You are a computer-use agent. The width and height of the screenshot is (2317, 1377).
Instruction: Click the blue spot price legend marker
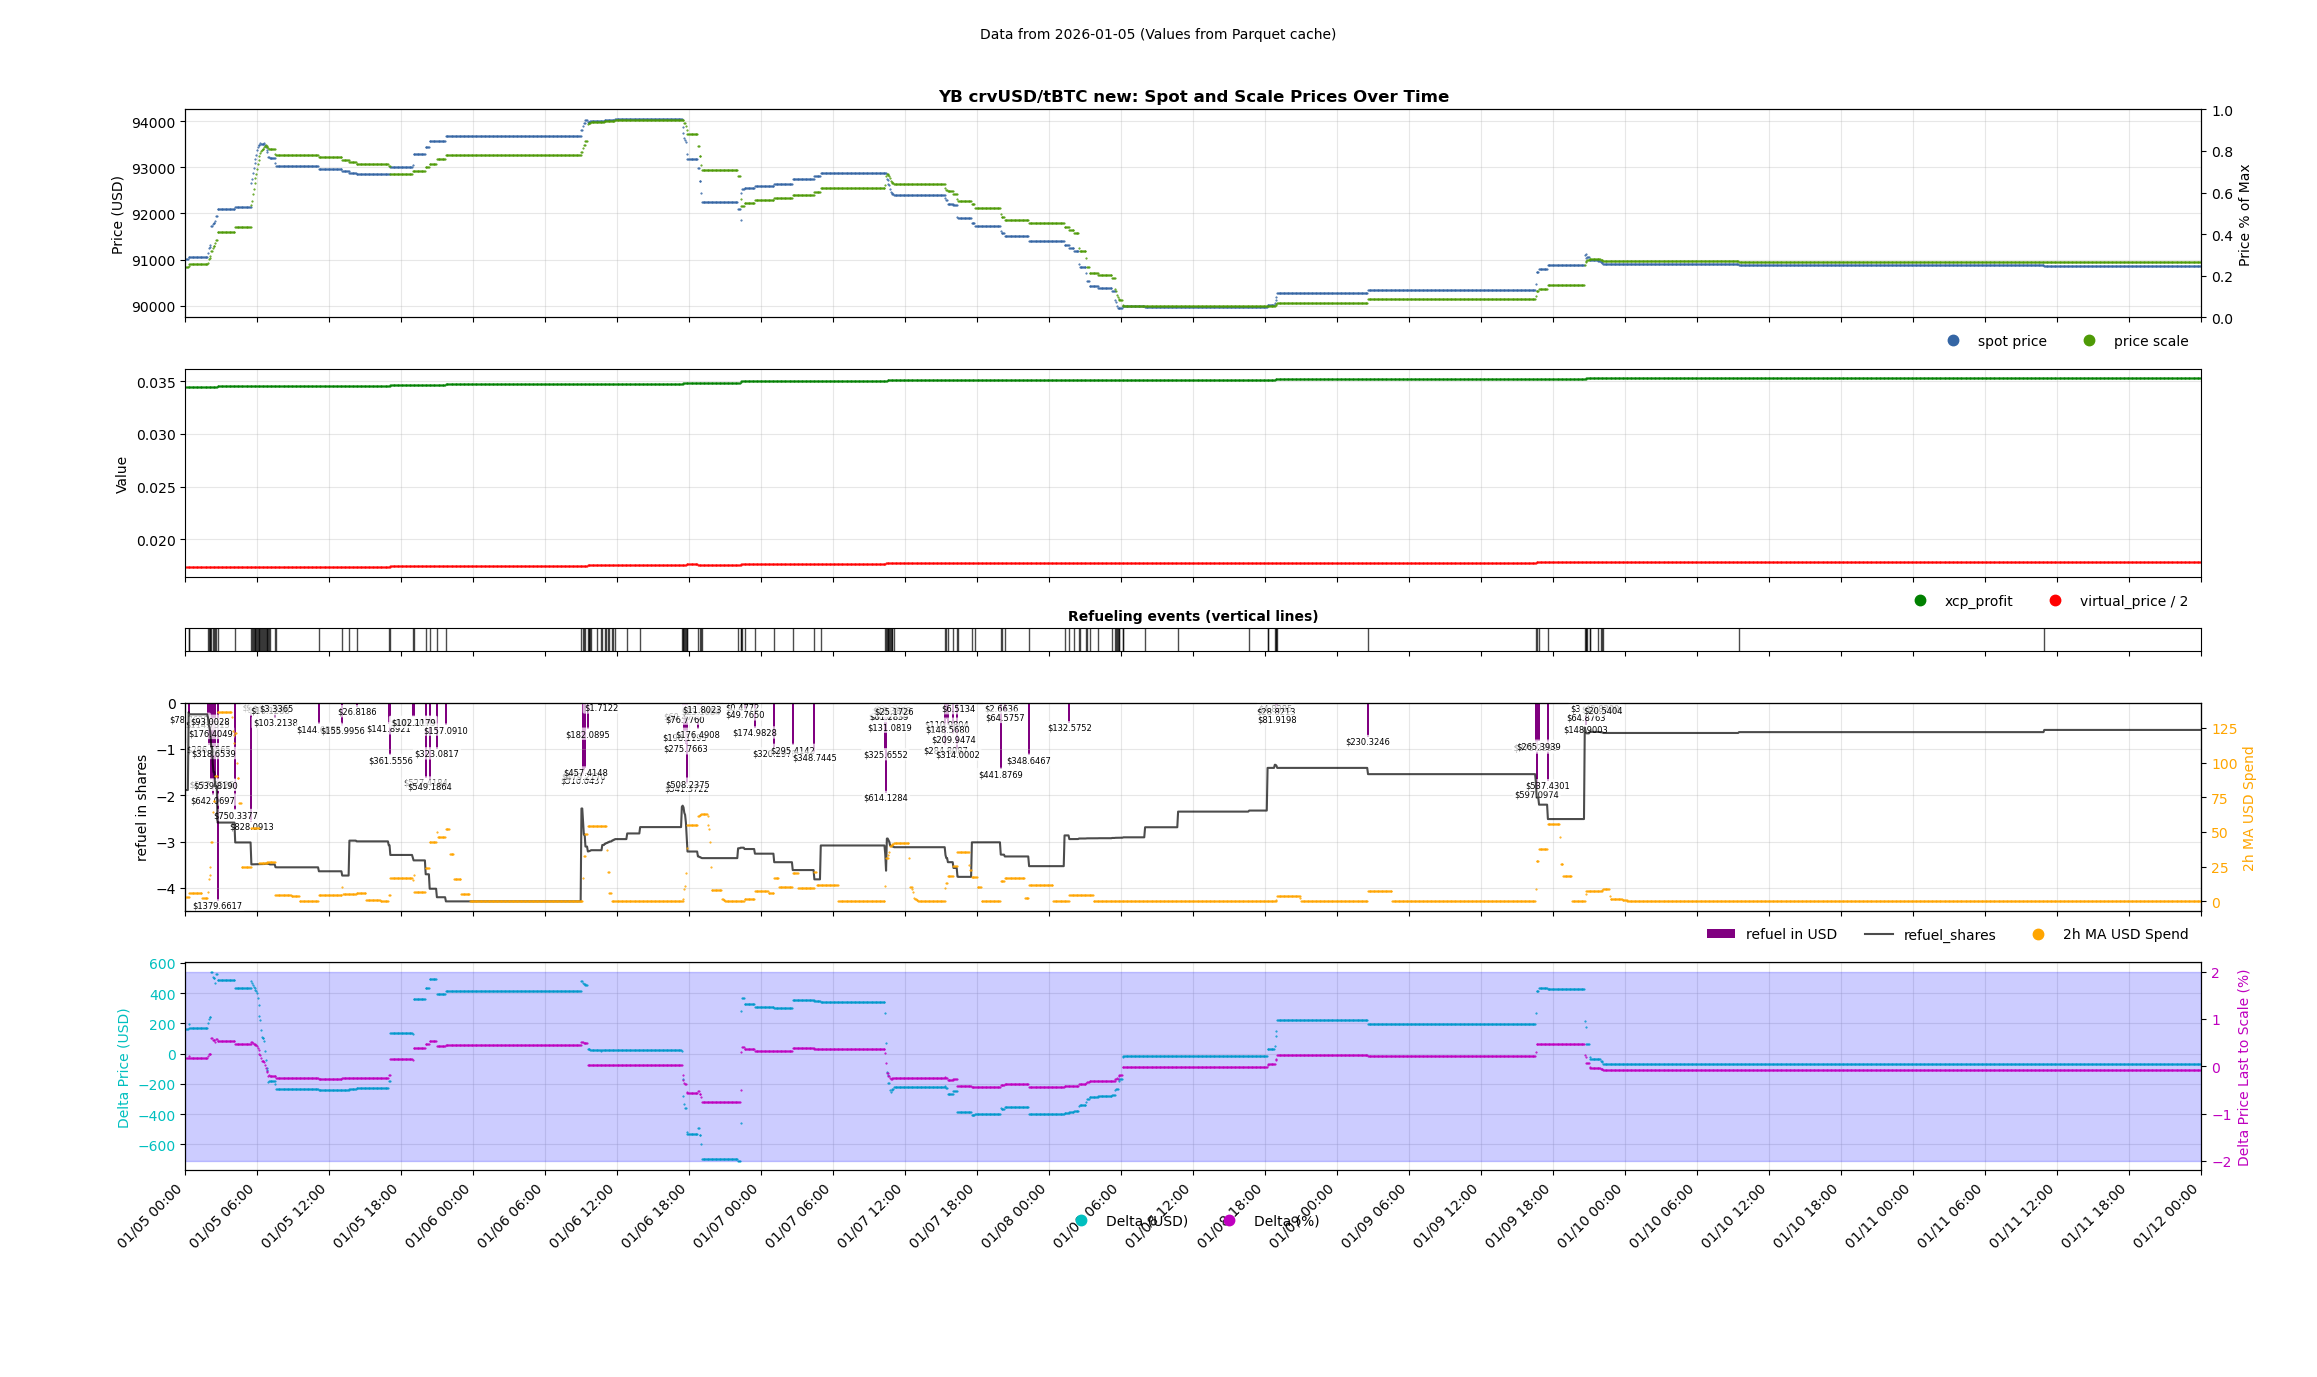(x=1953, y=341)
